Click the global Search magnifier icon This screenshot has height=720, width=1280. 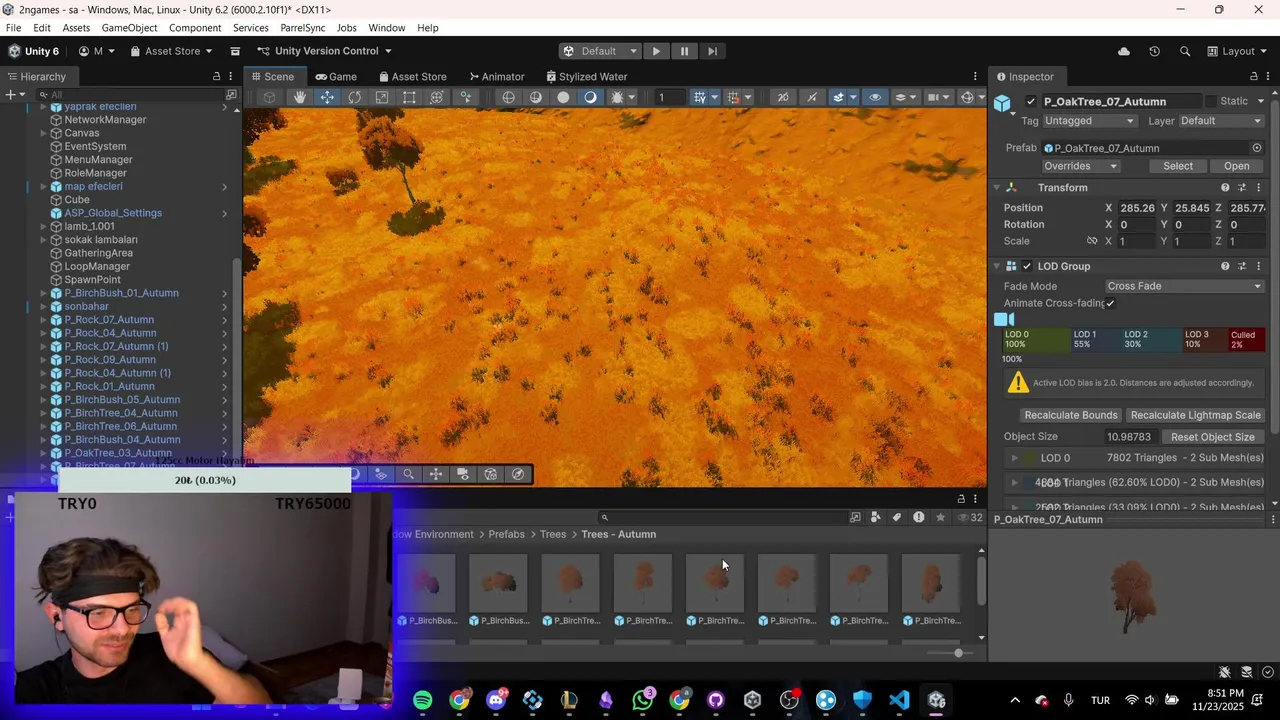click(1185, 51)
